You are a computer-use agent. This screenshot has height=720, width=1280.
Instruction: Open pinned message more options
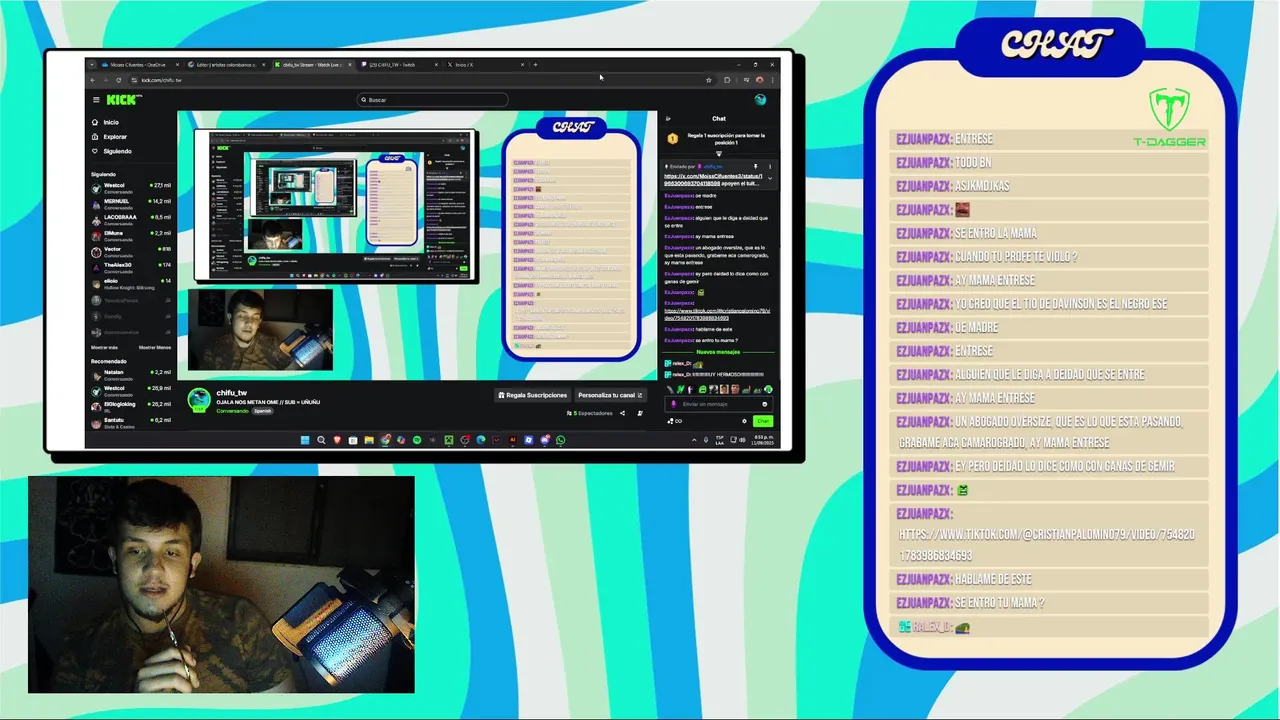pyautogui.click(x=770, y=167)
